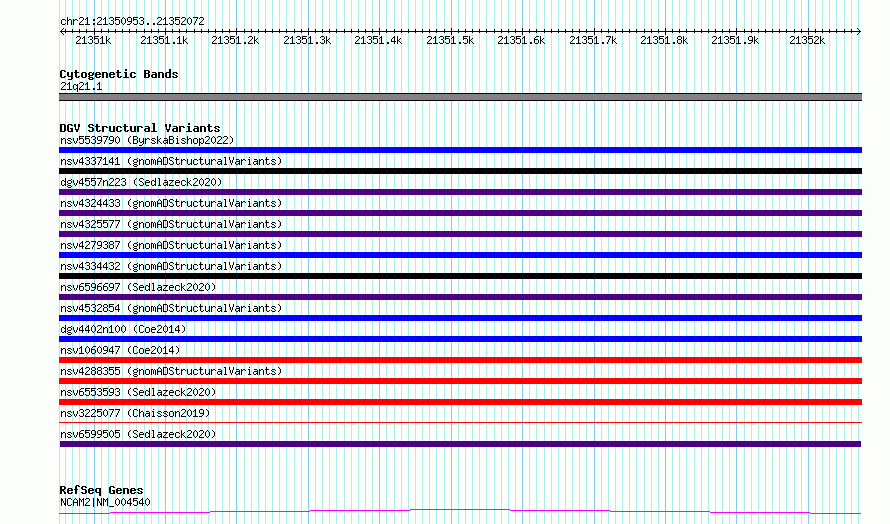Screen dimensions: 890x524
Task: Click the 21351k ruler tick
Action: (x=93, y=40)
